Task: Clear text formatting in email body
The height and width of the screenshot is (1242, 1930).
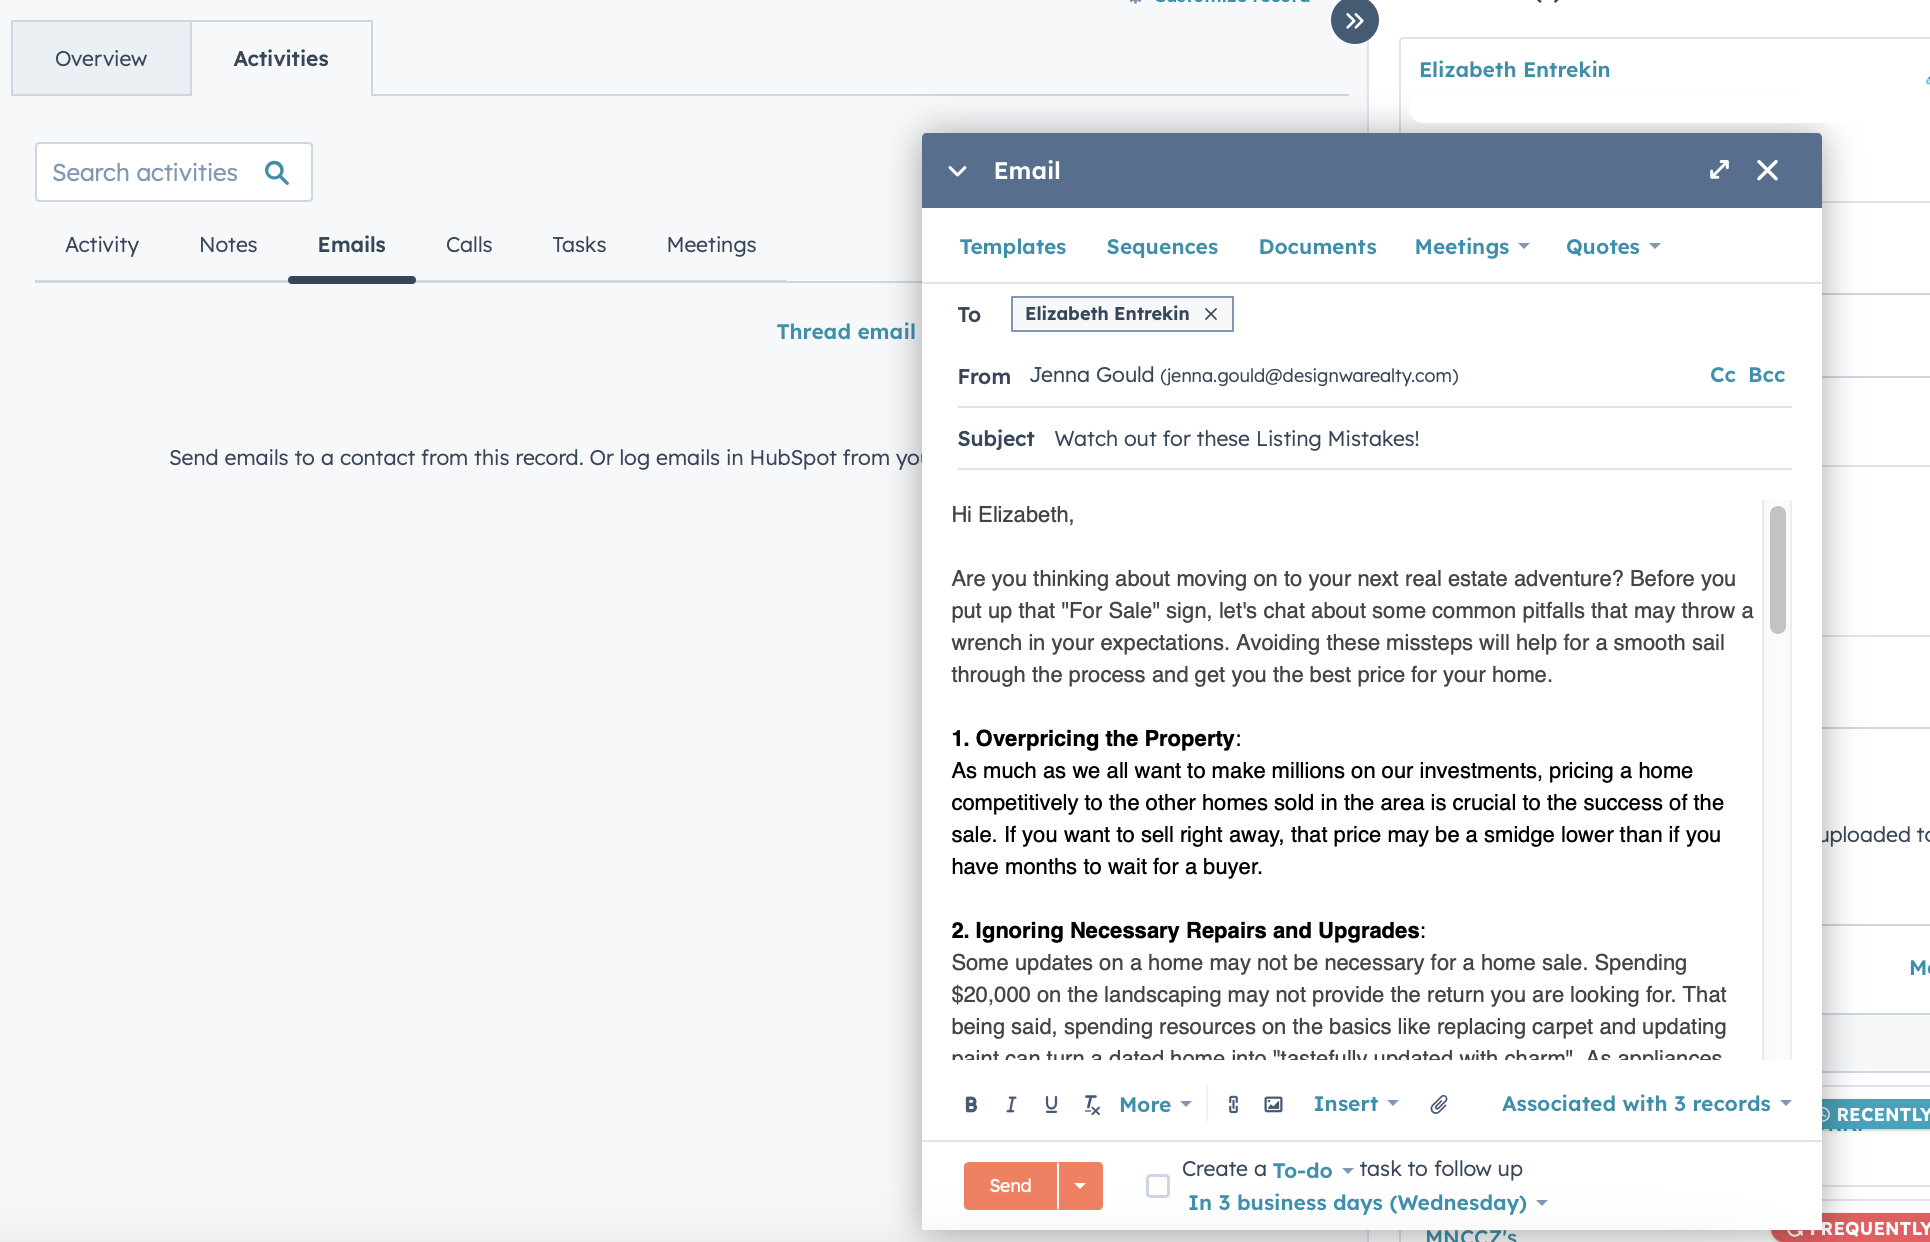Action: pos(1091,1104)
